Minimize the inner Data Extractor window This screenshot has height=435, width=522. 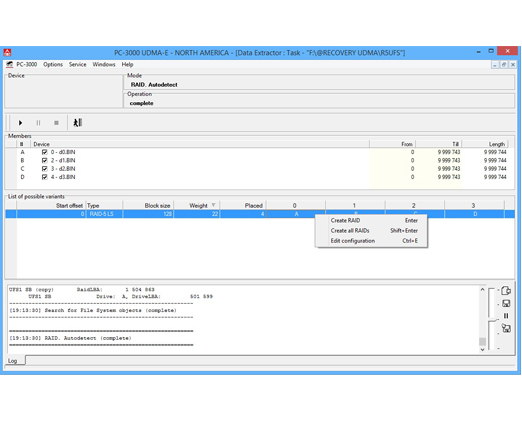[x=495, y=65]
